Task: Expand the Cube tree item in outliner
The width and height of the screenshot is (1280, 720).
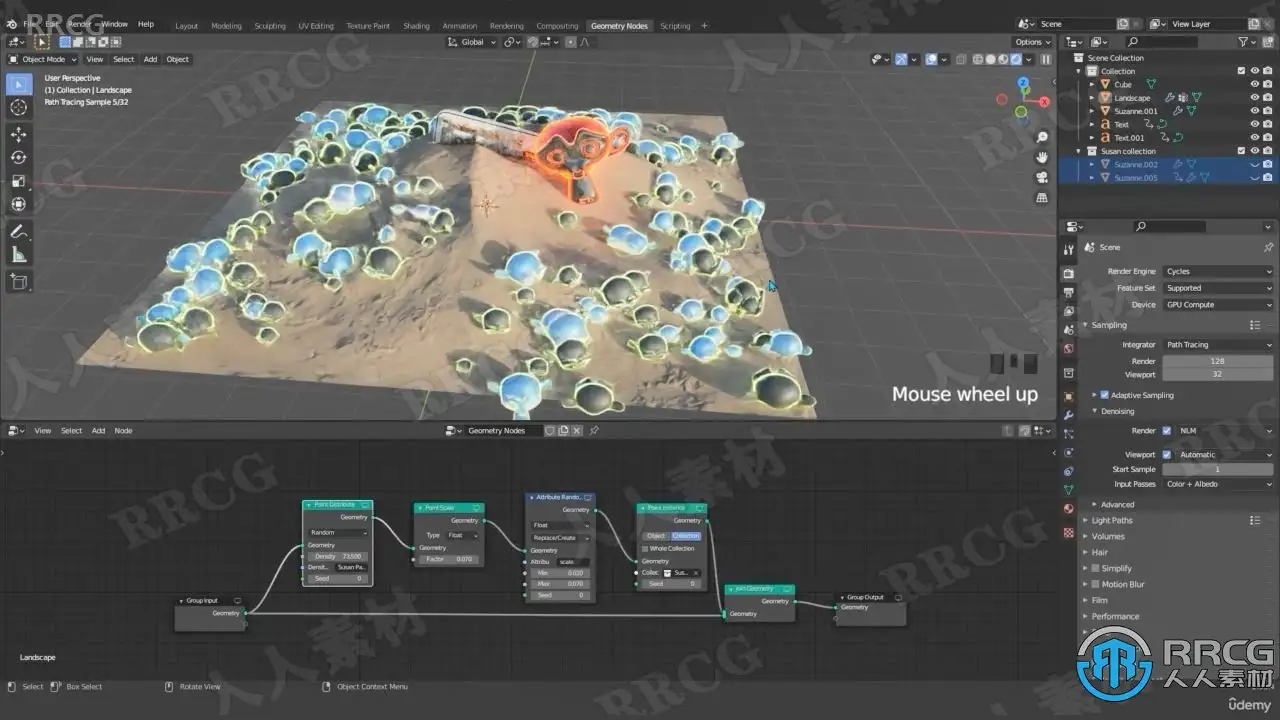Action: click(1092, 85)
